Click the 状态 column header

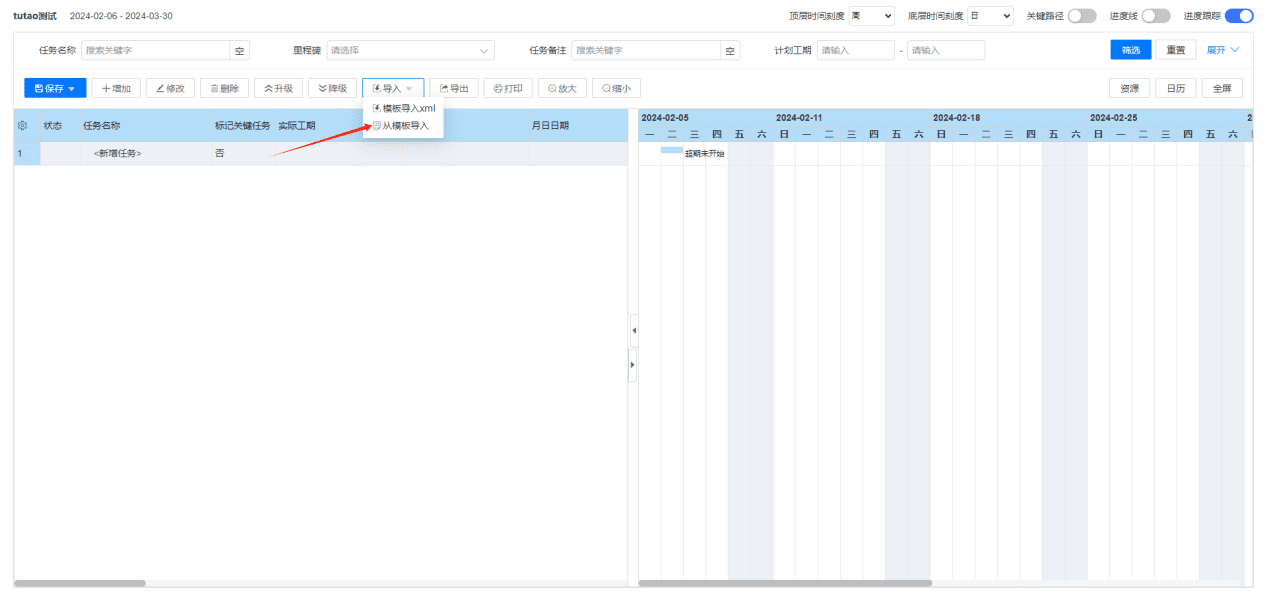(53, 126)
